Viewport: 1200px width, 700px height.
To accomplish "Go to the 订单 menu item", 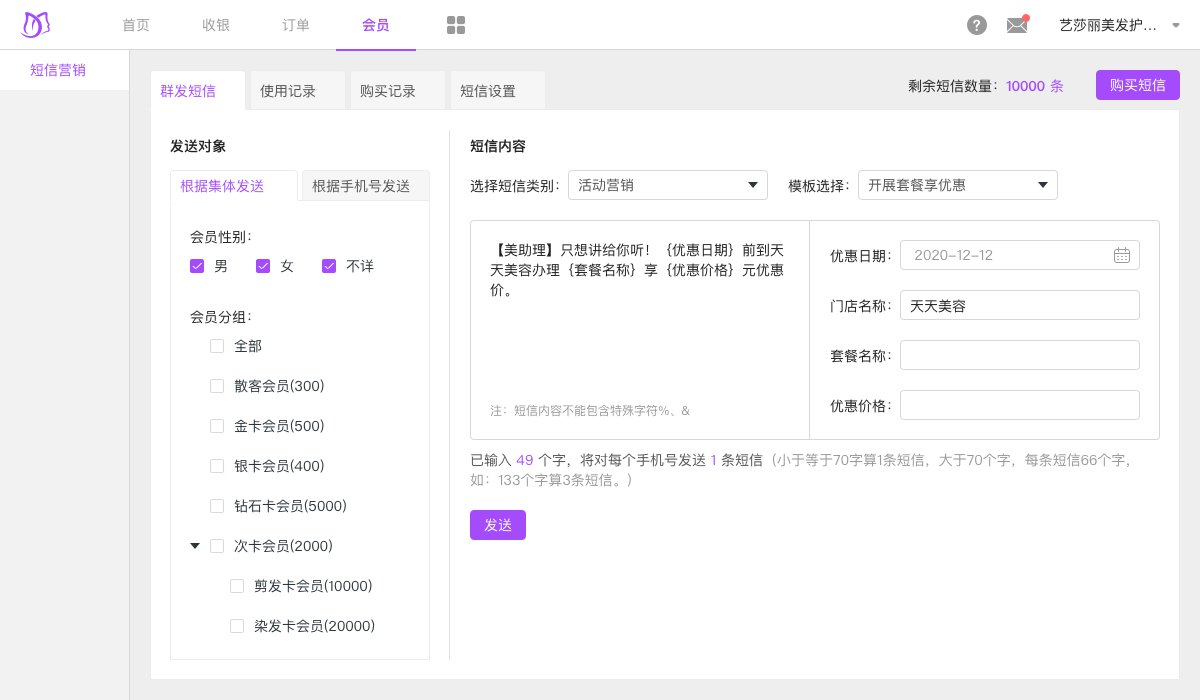I will tap(296, 25).
